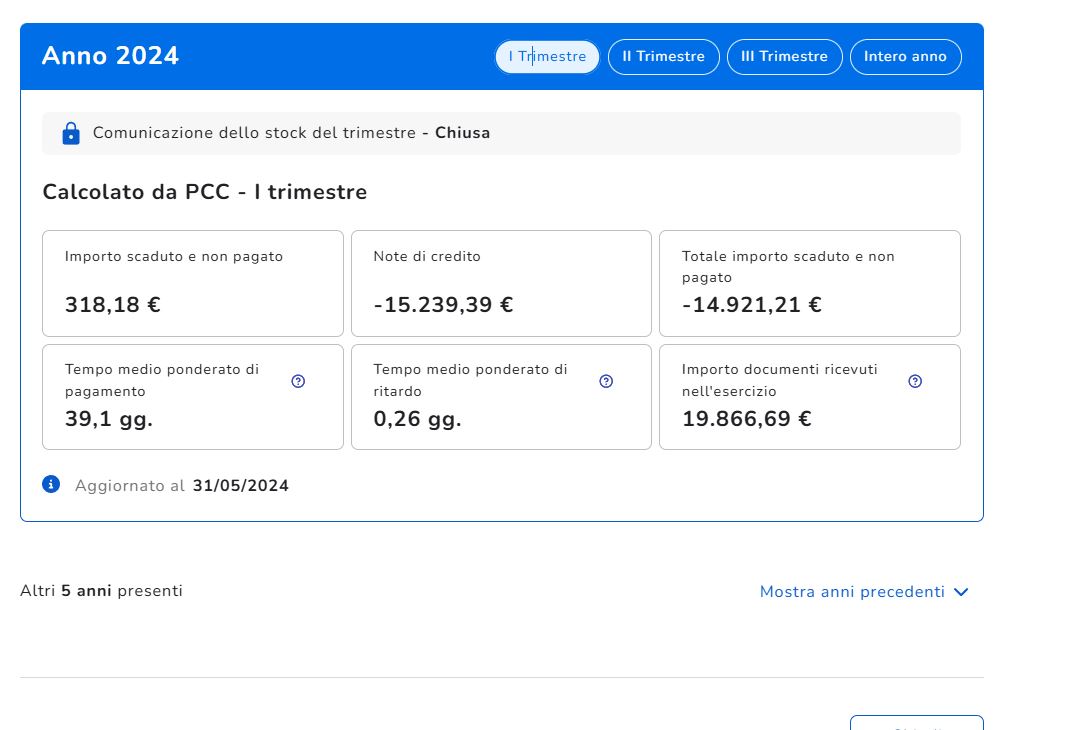Click the 31/05/2024 update date
Viewport: 1073px width, 730px height.
click(241, 486)
